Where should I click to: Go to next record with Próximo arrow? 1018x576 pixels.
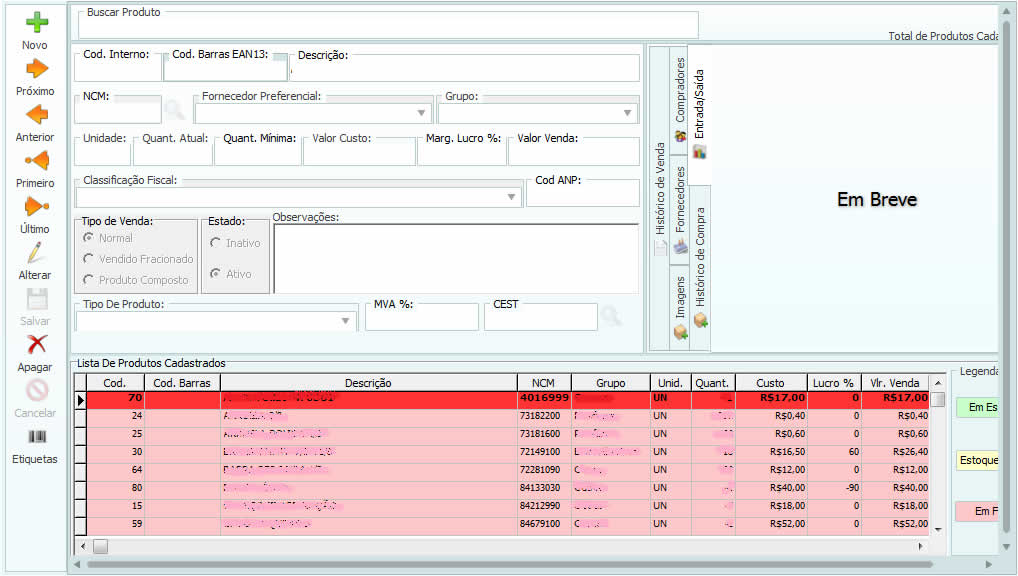36,69
